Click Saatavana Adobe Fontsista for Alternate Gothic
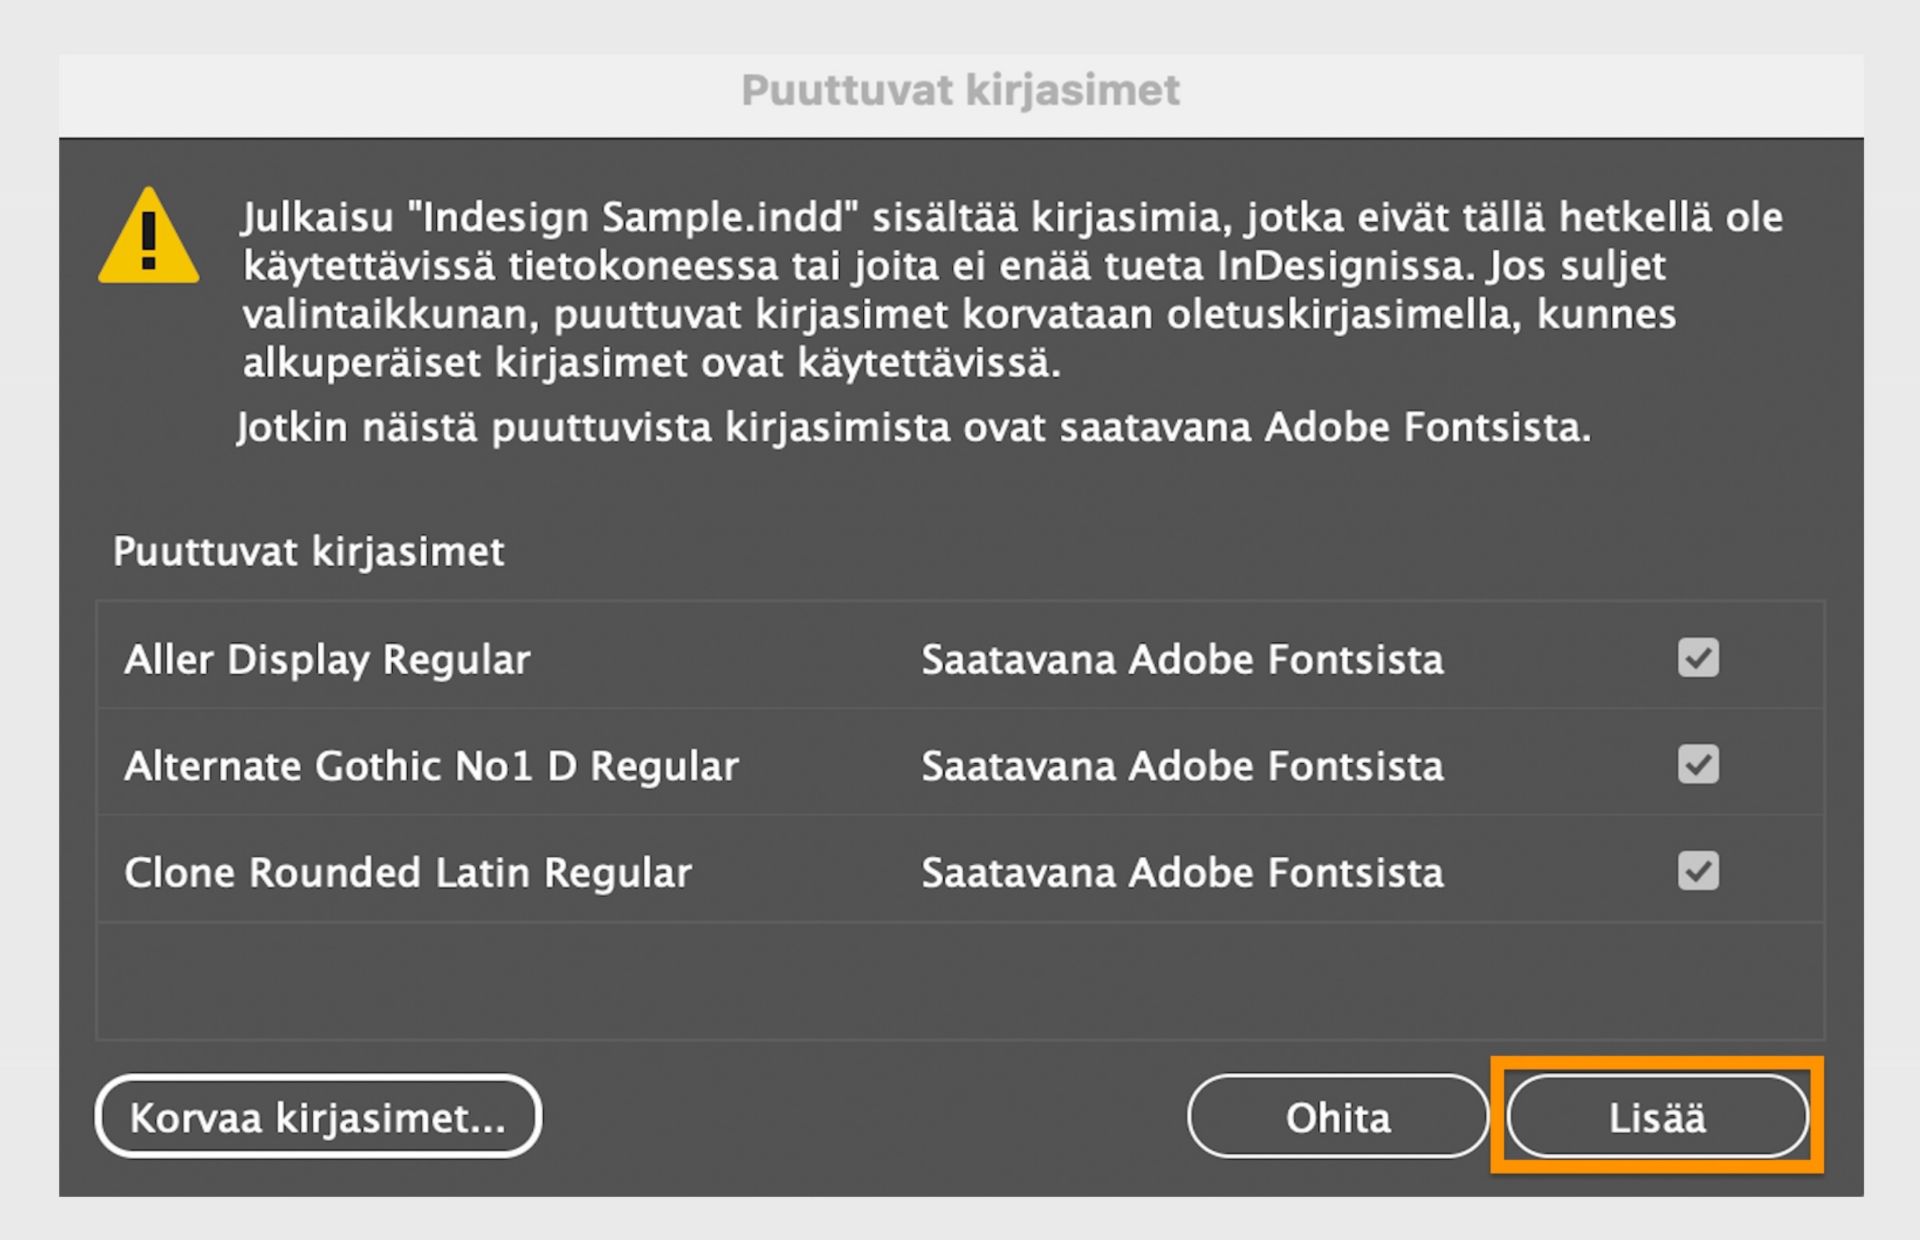This screenshot has height=1240, width=1920. (x=1183, y=765)
